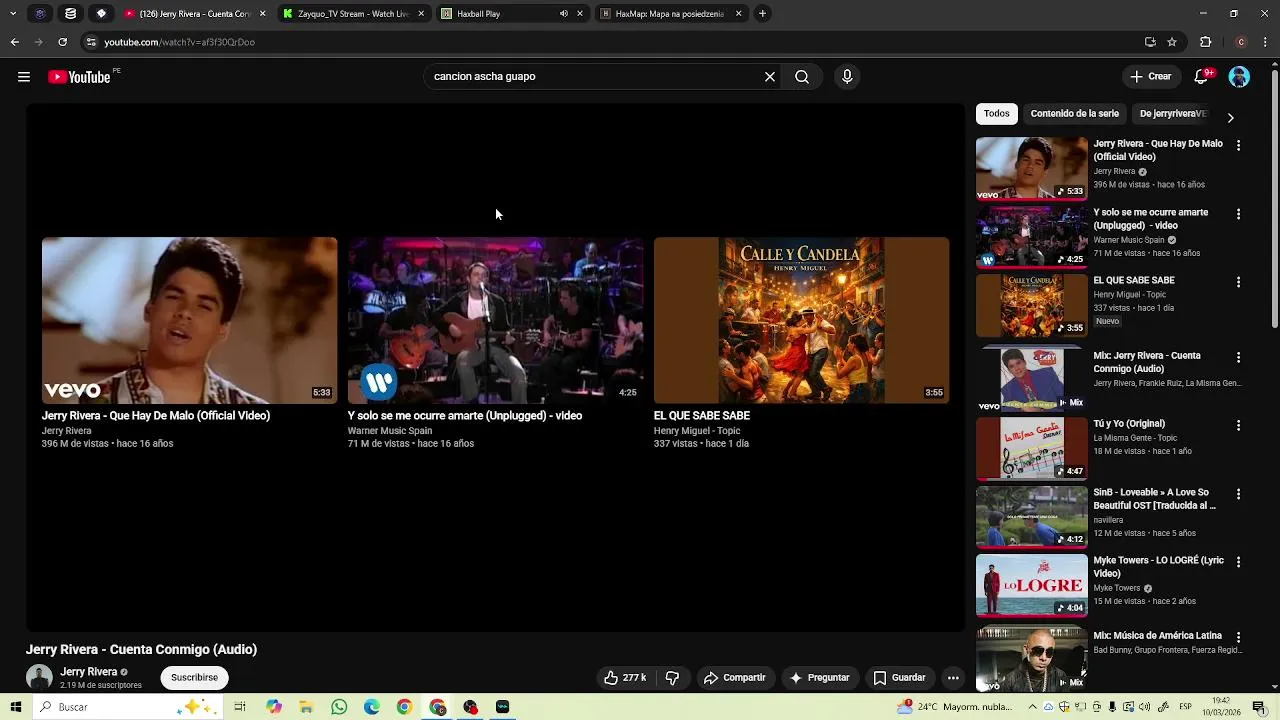Viewport: 1280px width, 720px height.
Task: Open options for Mix Música de América Latina
Action: click(1238, 637)
